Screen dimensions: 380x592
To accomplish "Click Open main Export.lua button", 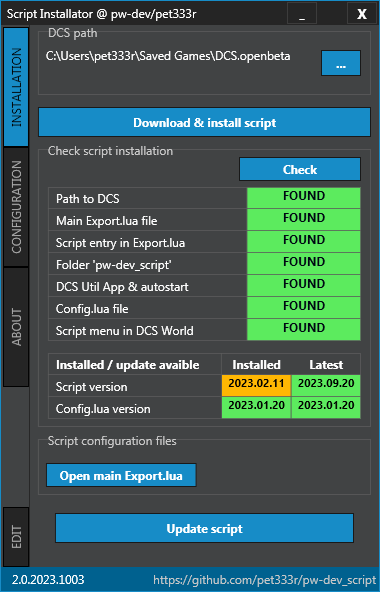I will 121,475.
